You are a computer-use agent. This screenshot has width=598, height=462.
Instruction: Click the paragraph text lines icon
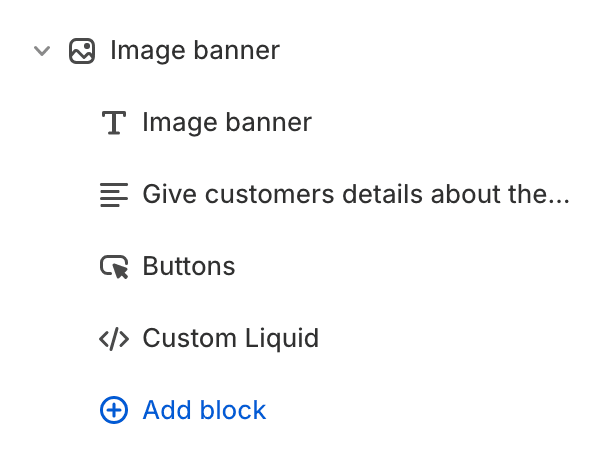click(x=114, y=195)
